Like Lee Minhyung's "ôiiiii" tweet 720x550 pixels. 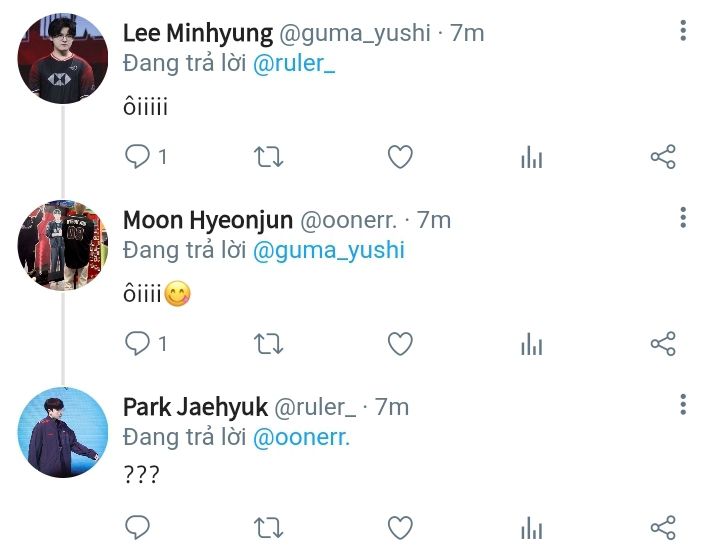pyautogui.click(x=400, y=157)
